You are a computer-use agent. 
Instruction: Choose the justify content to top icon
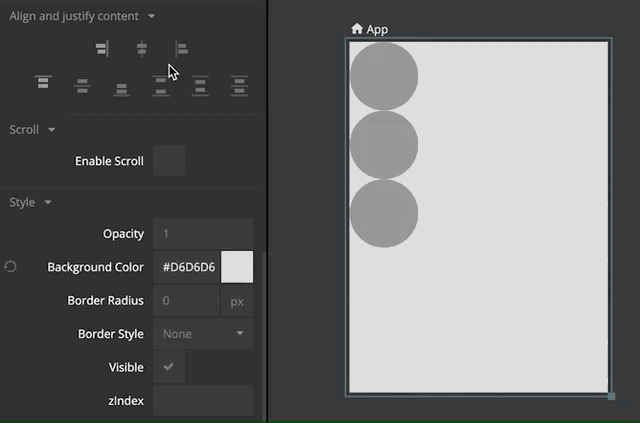pos(42,84)
